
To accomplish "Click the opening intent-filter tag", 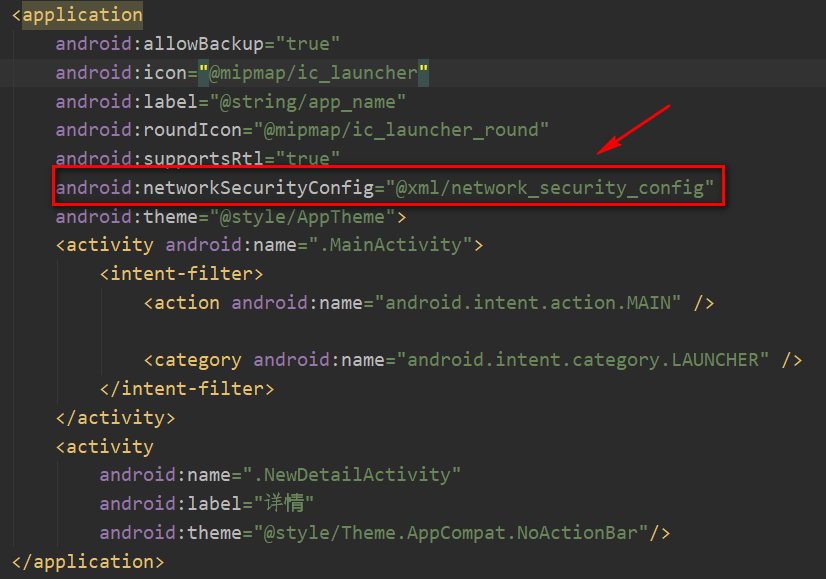I will [181, 274].
